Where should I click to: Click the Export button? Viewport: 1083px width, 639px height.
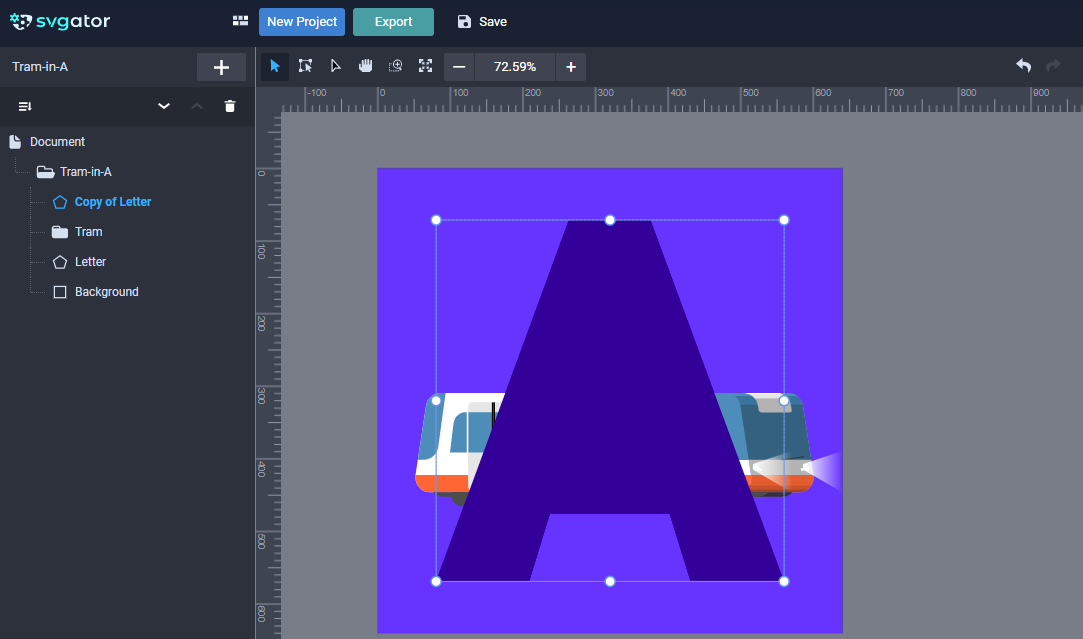393,22
